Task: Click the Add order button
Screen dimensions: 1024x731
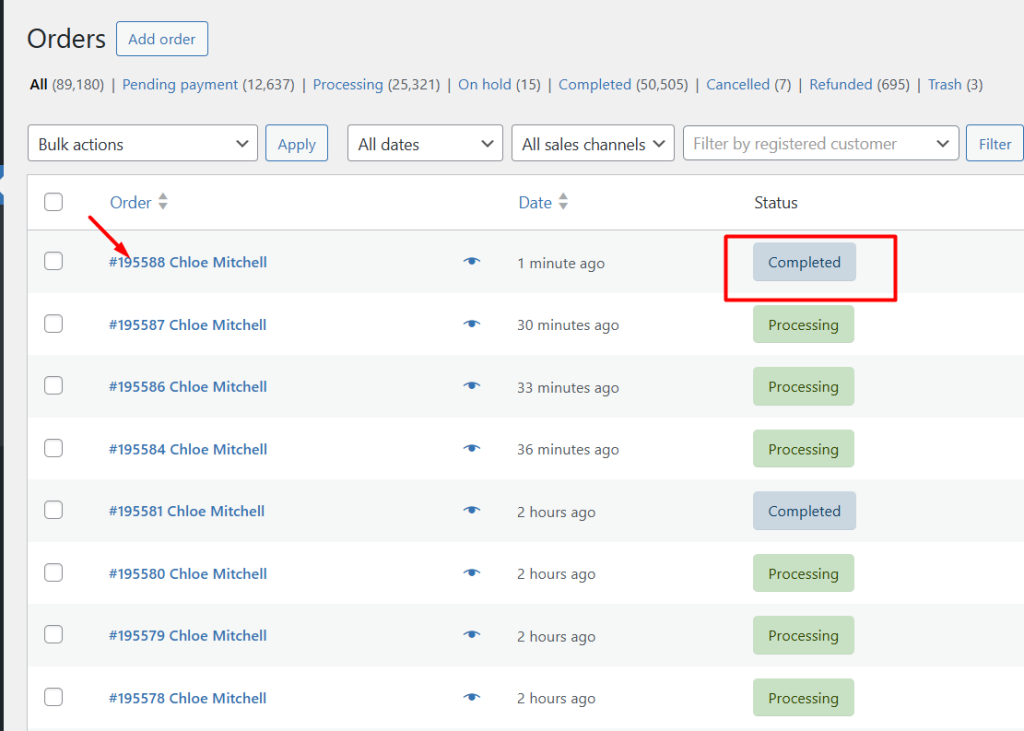Action: 161,39
